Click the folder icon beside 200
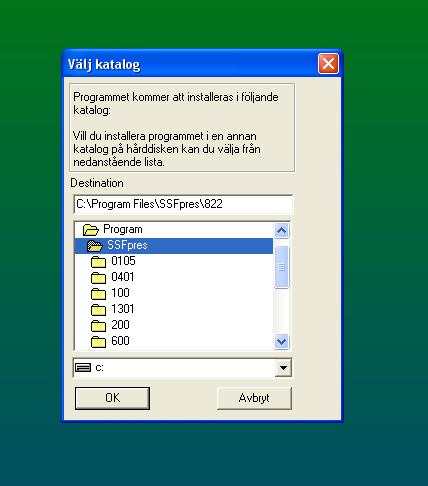Screen dimensions: 428x486 point(98,325)
